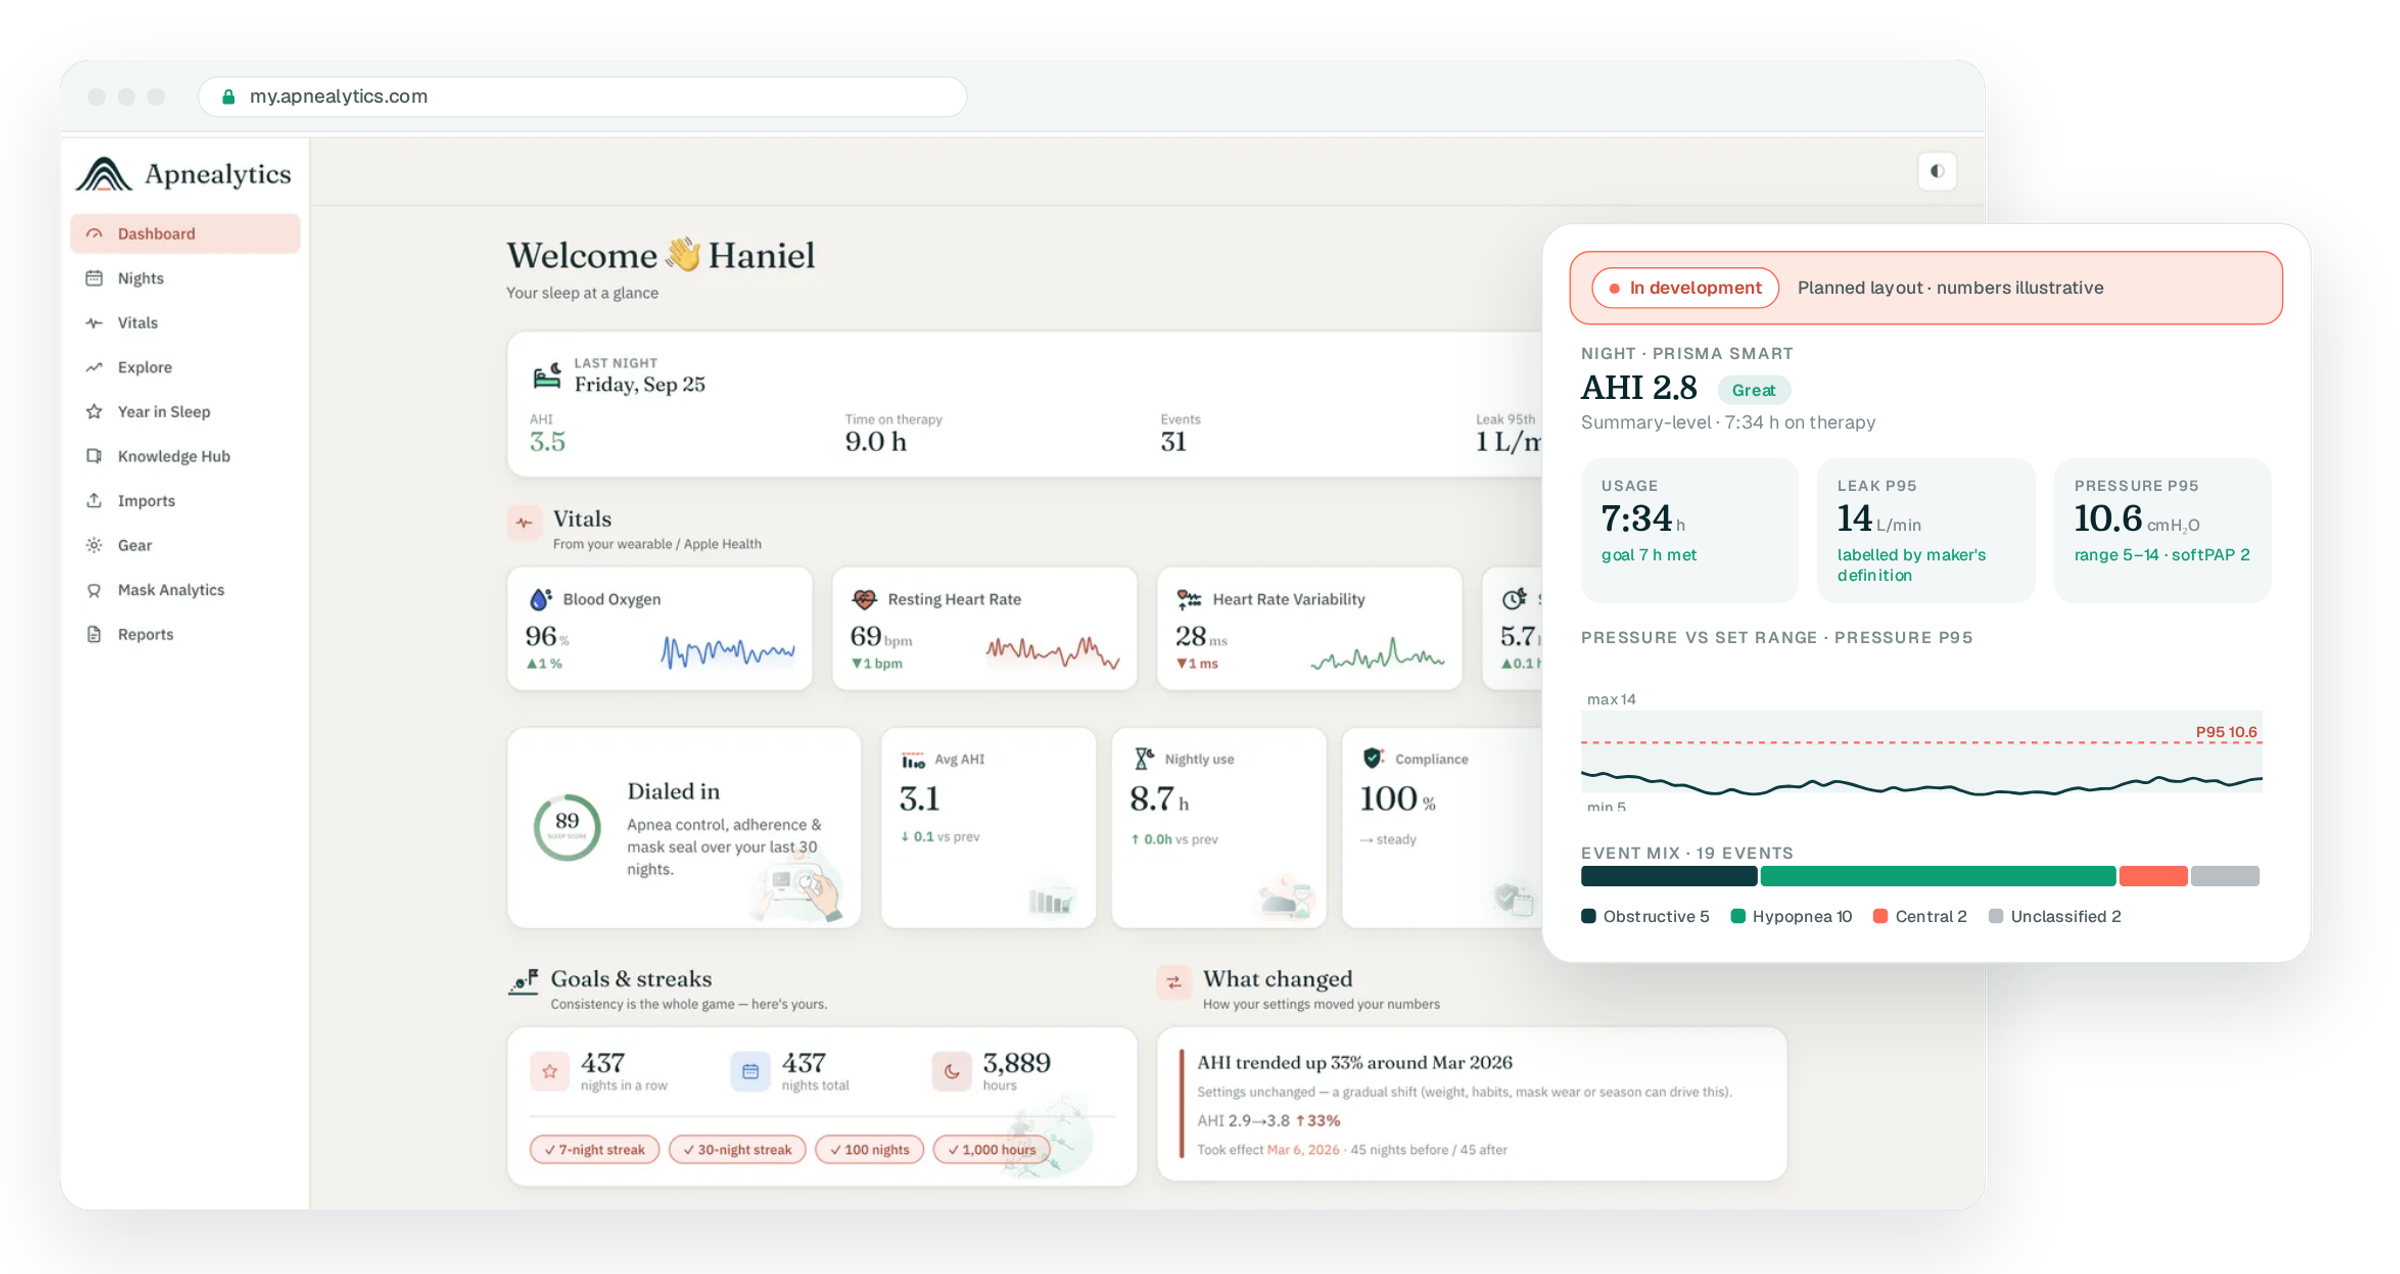Image resolution: width=2400 pixels, height=1274 pixels.
Task: Click the 7-night streak badge
Action: 595,1149
